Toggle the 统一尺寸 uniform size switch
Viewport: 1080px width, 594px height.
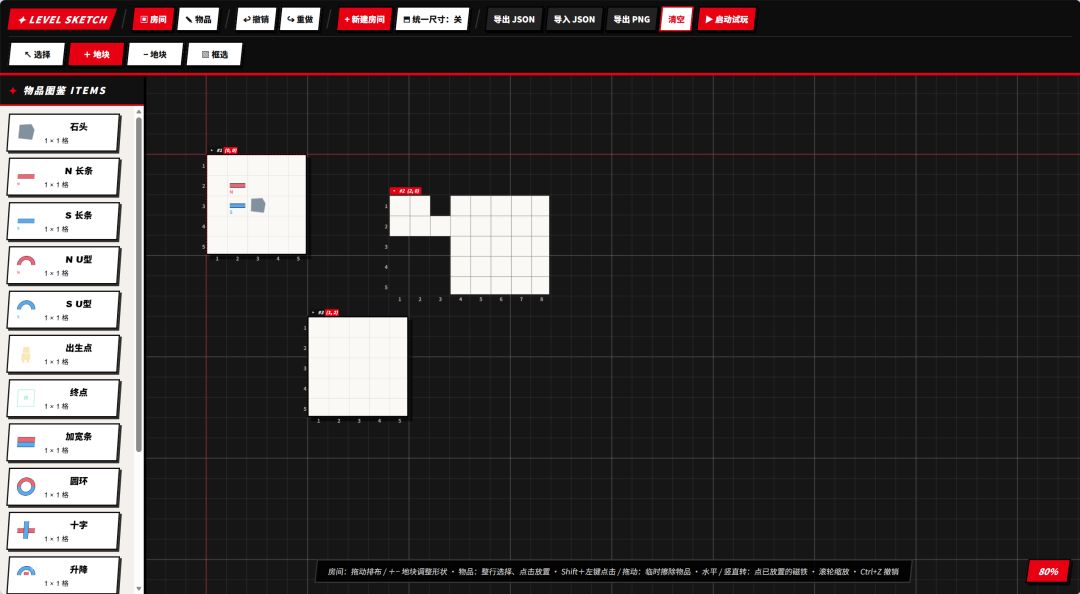[433, 19]
